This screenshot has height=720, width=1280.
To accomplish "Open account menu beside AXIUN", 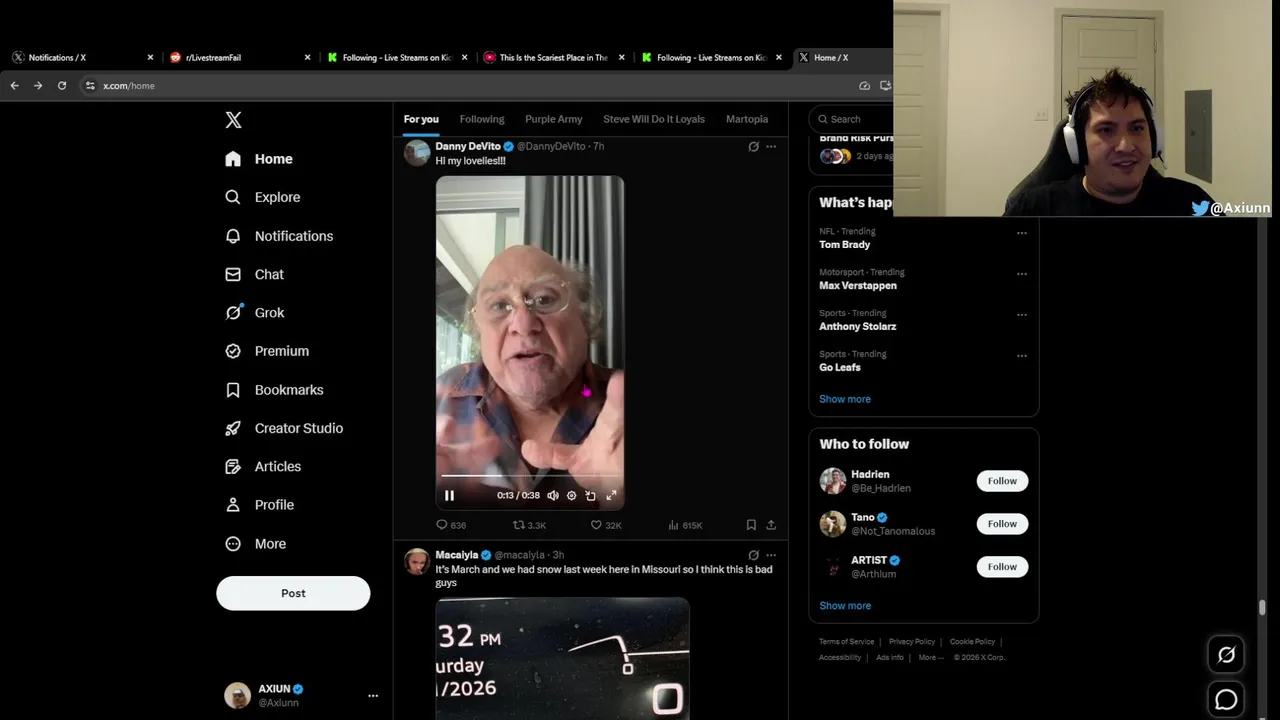I will coord(373,696).
